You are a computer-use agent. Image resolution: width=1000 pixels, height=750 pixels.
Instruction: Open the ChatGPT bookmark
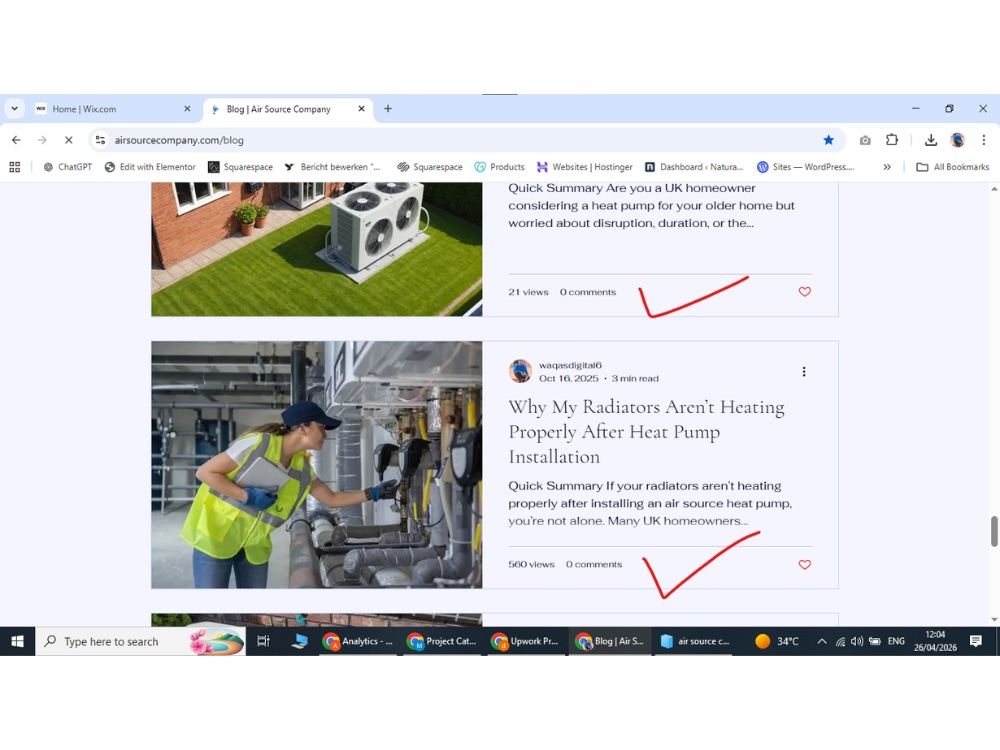click(68, 166)
